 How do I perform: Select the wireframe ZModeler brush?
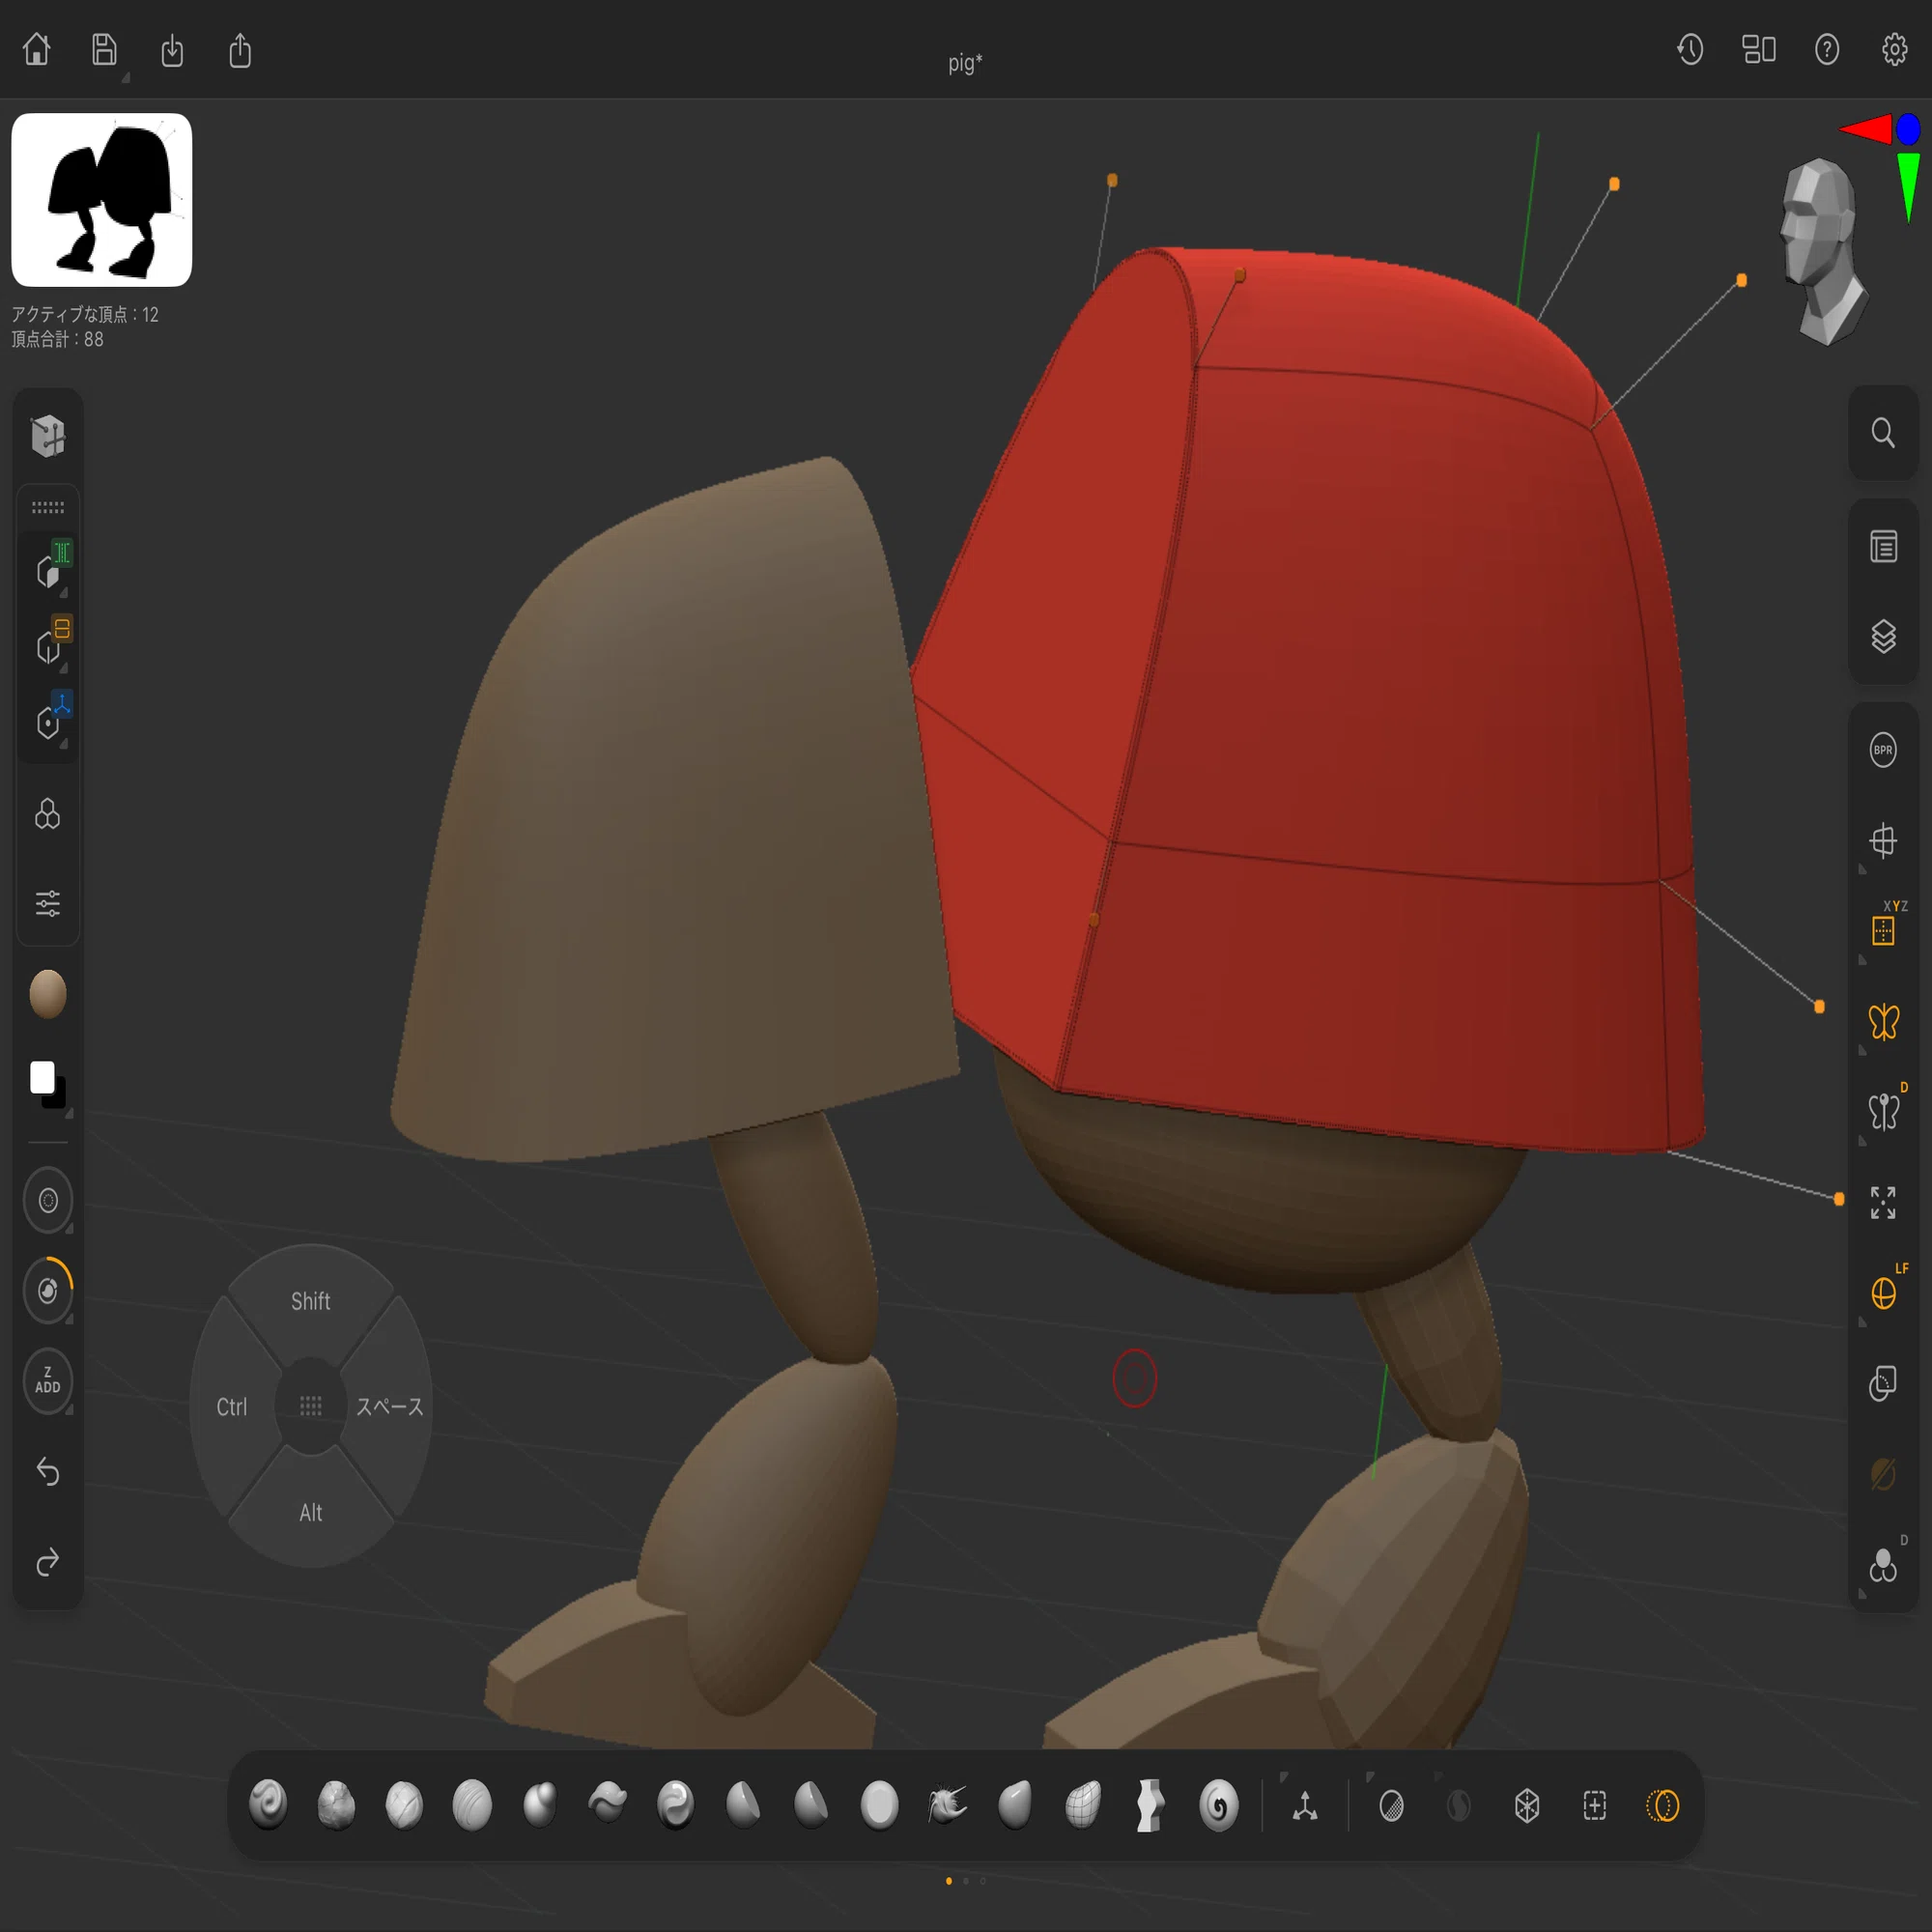[1083, 1805]
